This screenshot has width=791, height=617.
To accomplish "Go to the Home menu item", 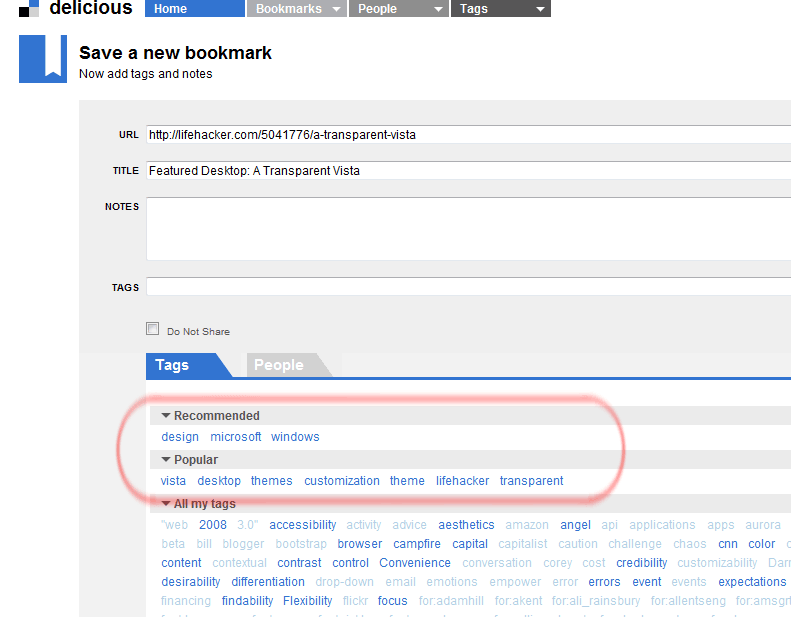I will pyautogui.click(x=194, y=9).
